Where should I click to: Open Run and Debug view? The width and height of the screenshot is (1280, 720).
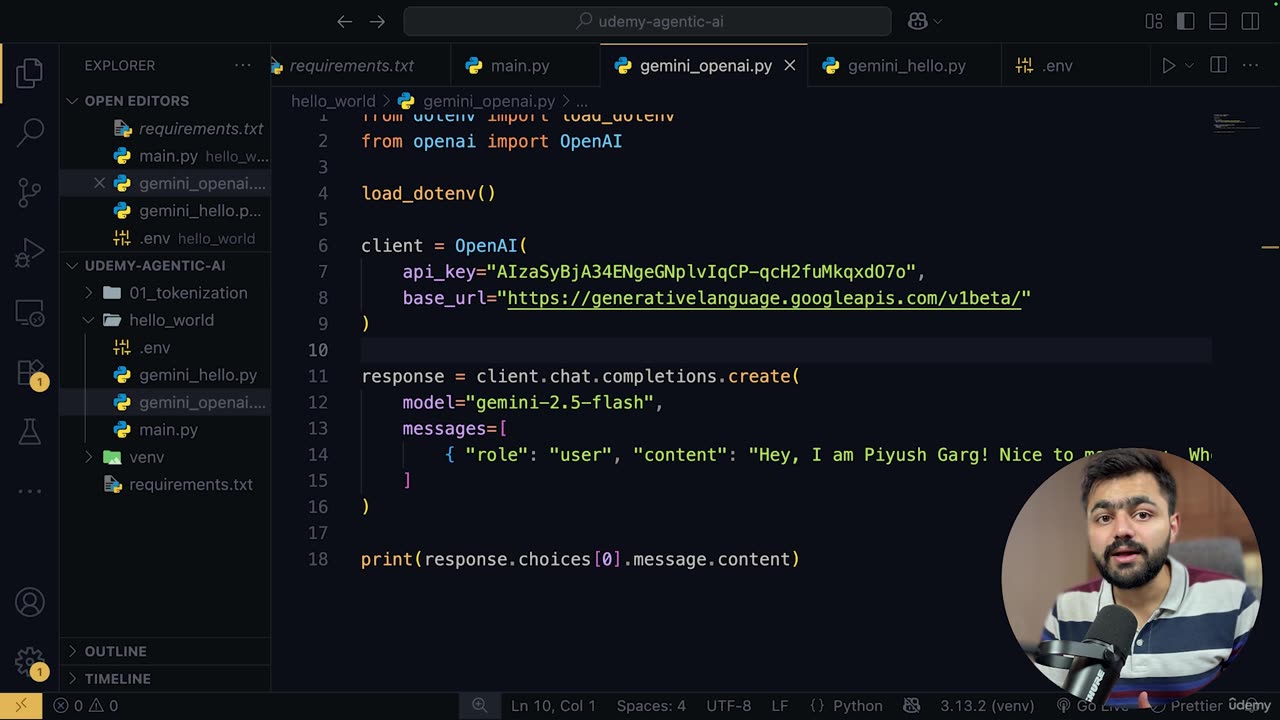[30, 252]
